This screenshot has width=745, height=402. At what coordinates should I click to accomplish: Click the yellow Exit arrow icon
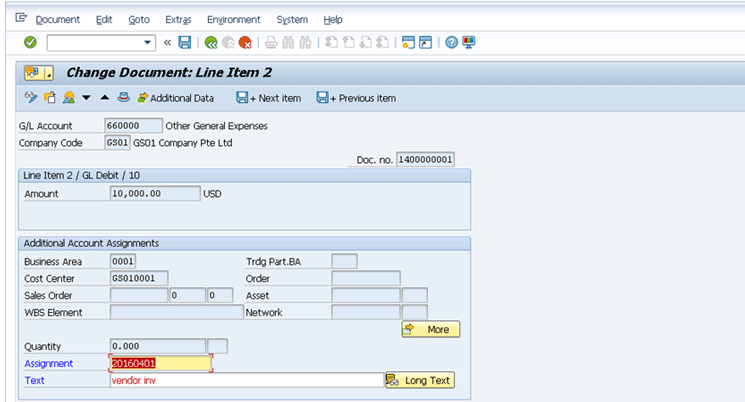click(227, 43)
